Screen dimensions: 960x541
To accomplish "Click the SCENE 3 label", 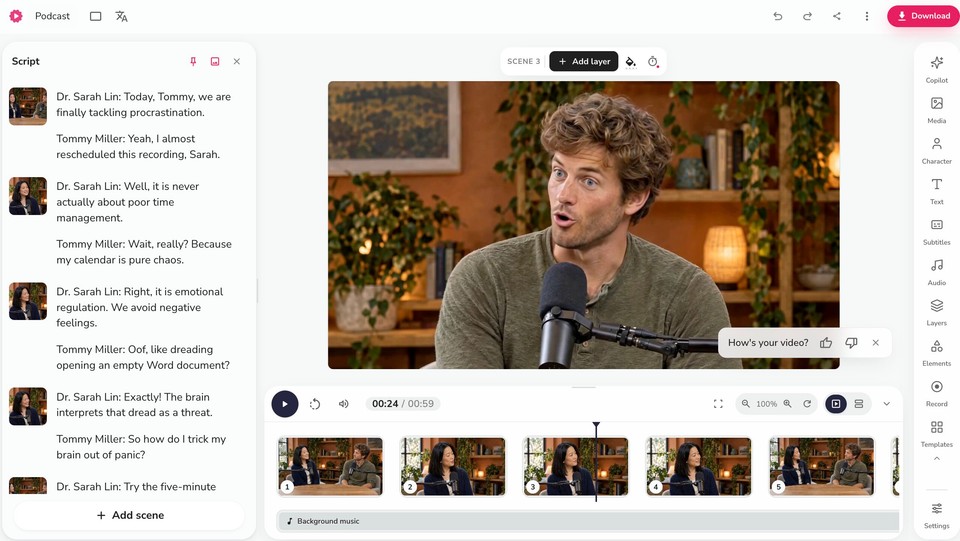I will click(x=523, y=61).
